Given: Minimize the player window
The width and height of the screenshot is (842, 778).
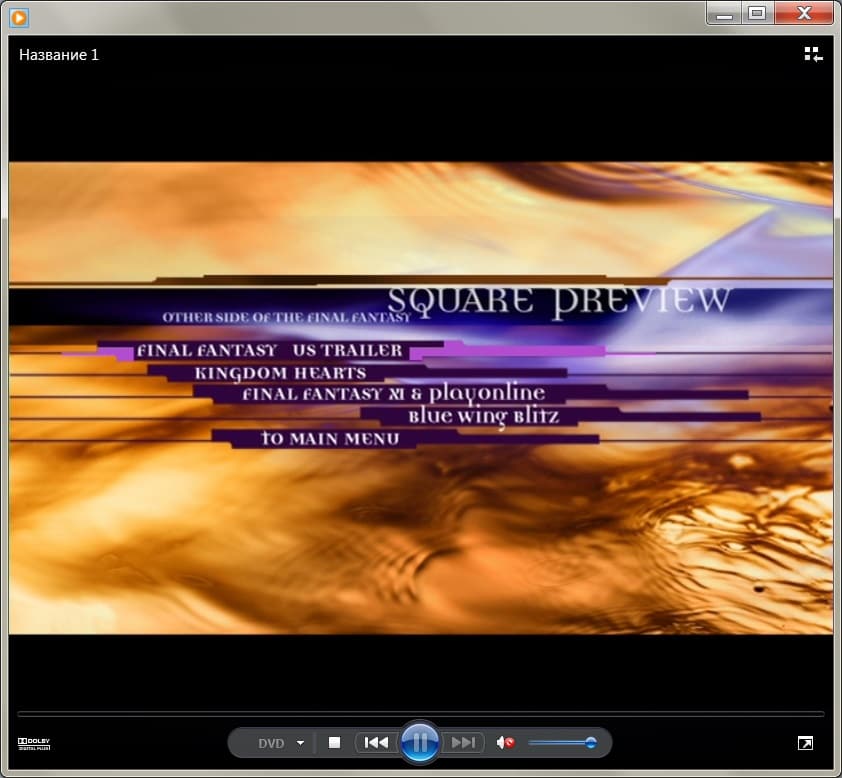Looking at the screenshot, I should click(x=724, y=14).
